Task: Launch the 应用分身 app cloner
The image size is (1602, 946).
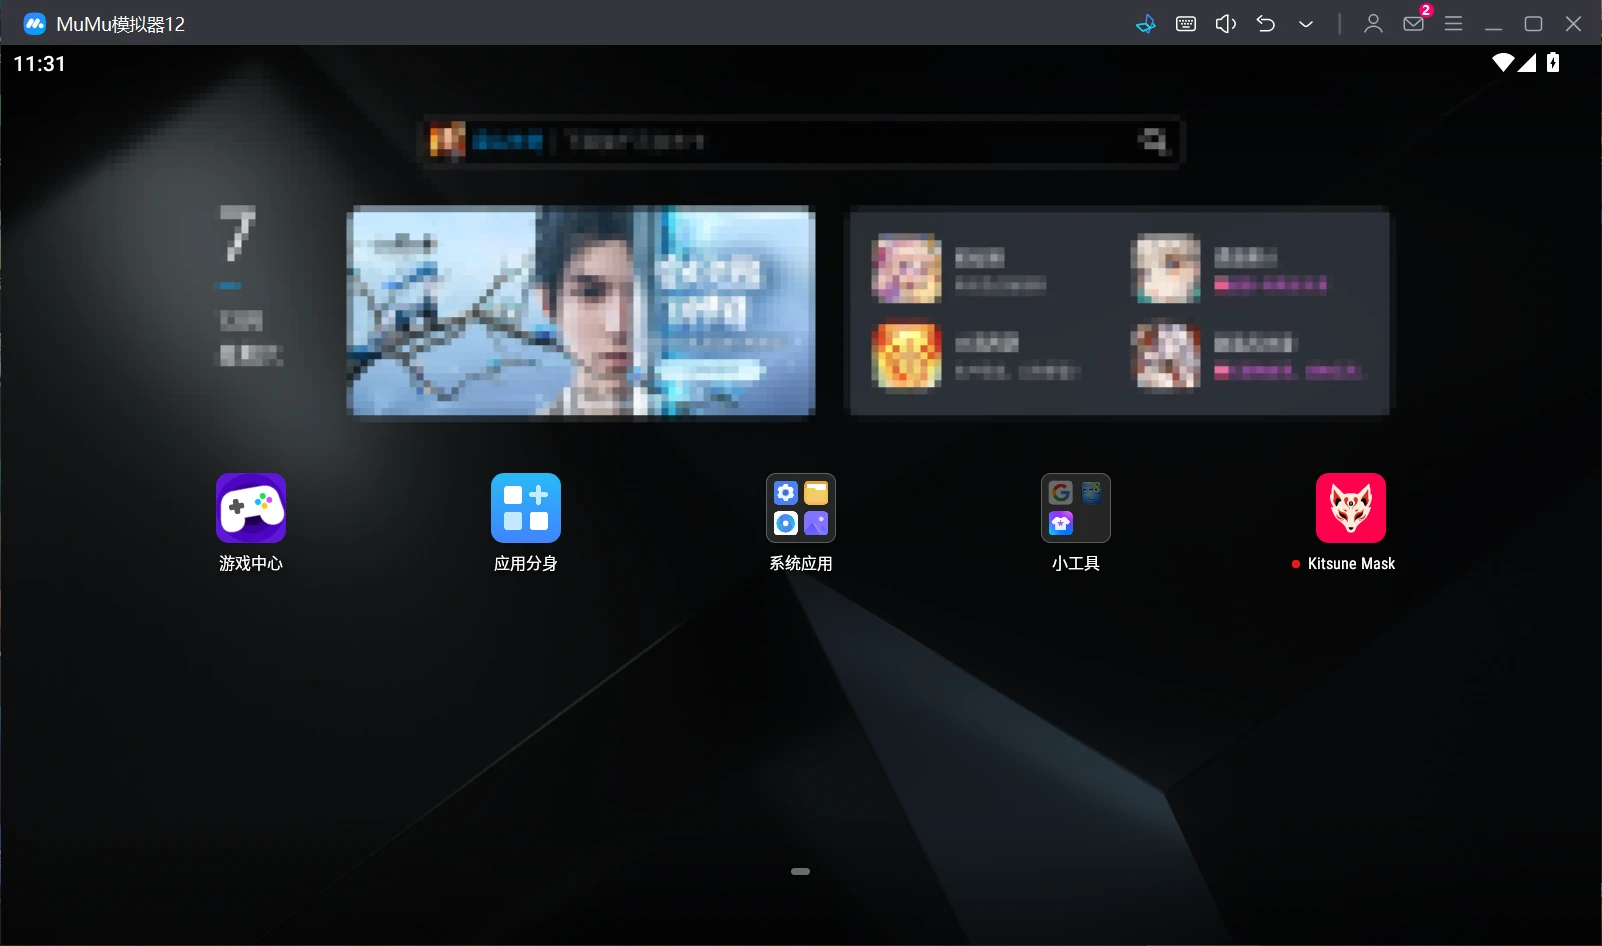Action: tap(525, 508)
